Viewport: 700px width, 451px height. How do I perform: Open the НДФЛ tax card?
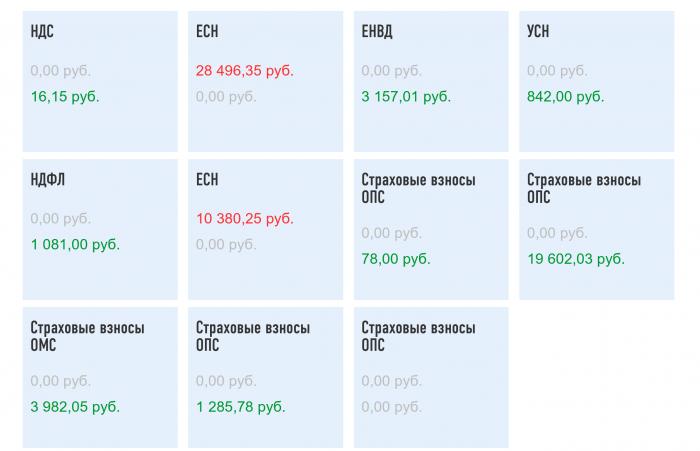[100, 230]
